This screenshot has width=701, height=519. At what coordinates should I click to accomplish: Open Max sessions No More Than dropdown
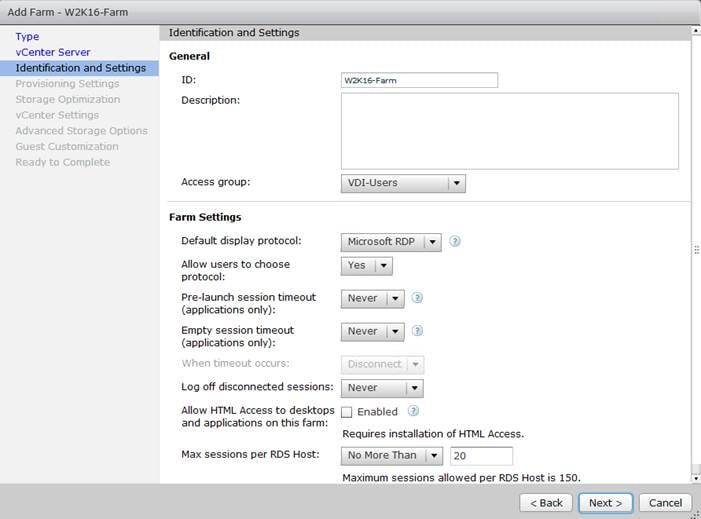point(392,456)
